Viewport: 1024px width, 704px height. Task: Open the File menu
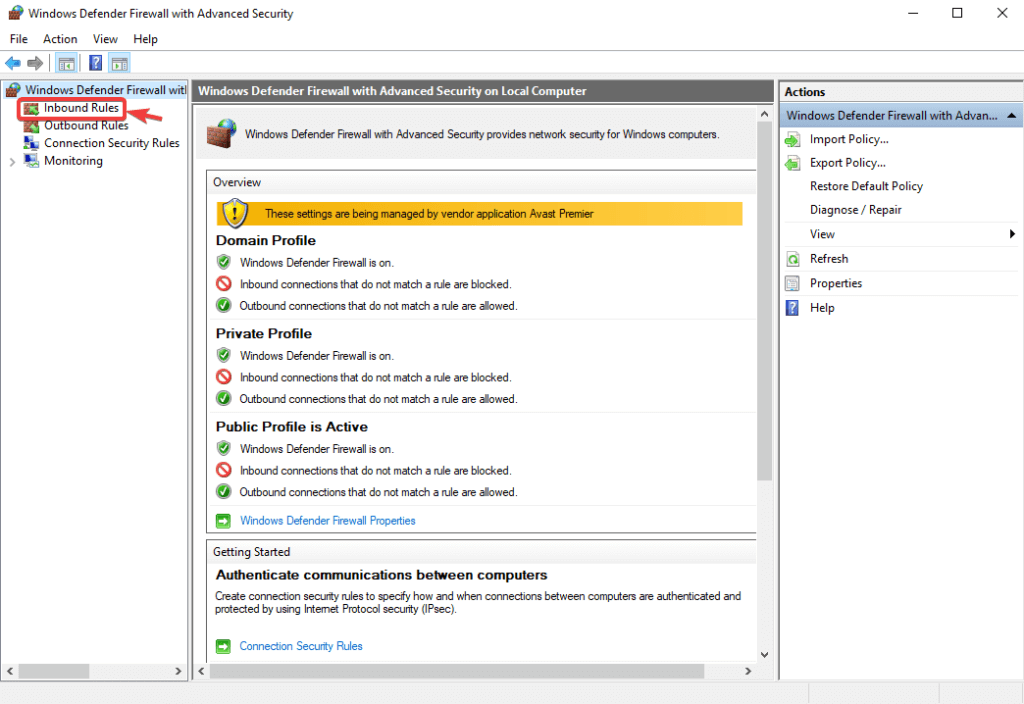(x=19, y=39)
